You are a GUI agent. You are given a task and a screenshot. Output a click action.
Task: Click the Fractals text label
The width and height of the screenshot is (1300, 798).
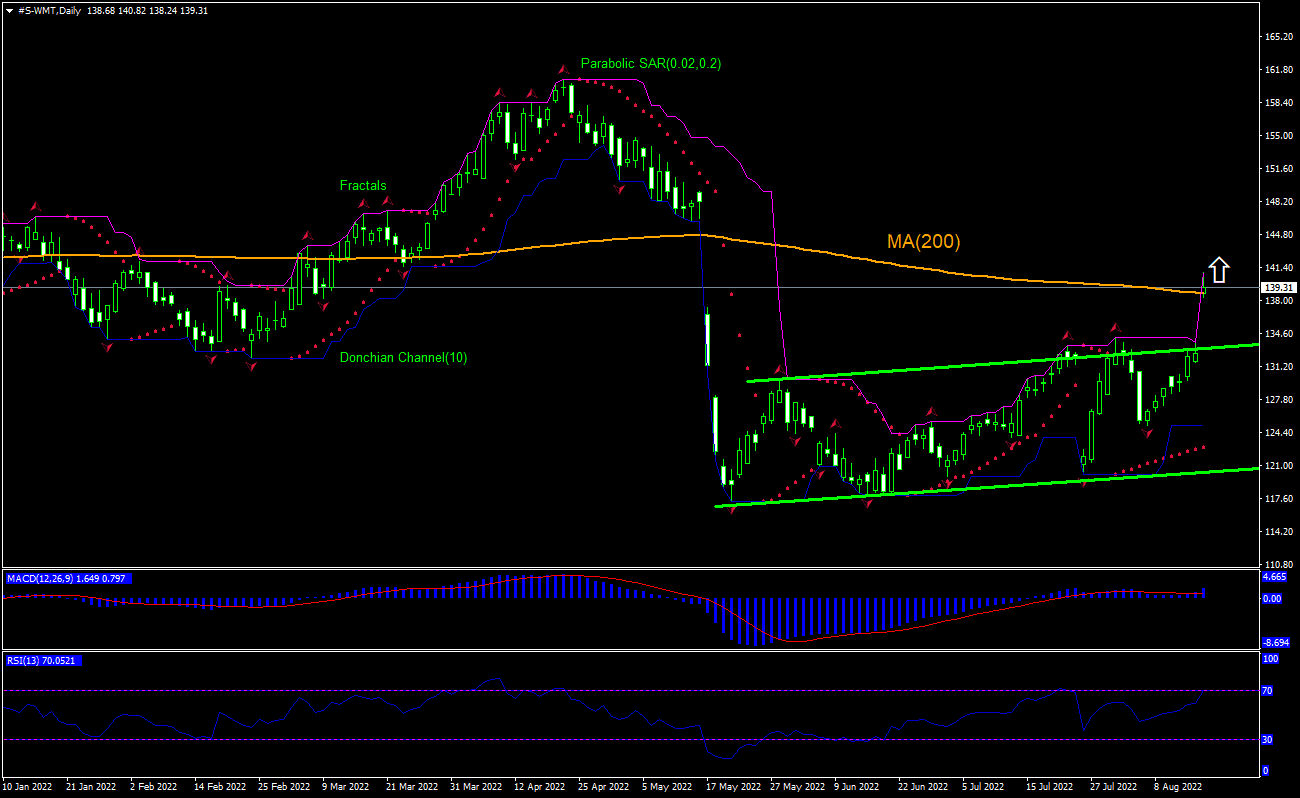coord(363,185)
